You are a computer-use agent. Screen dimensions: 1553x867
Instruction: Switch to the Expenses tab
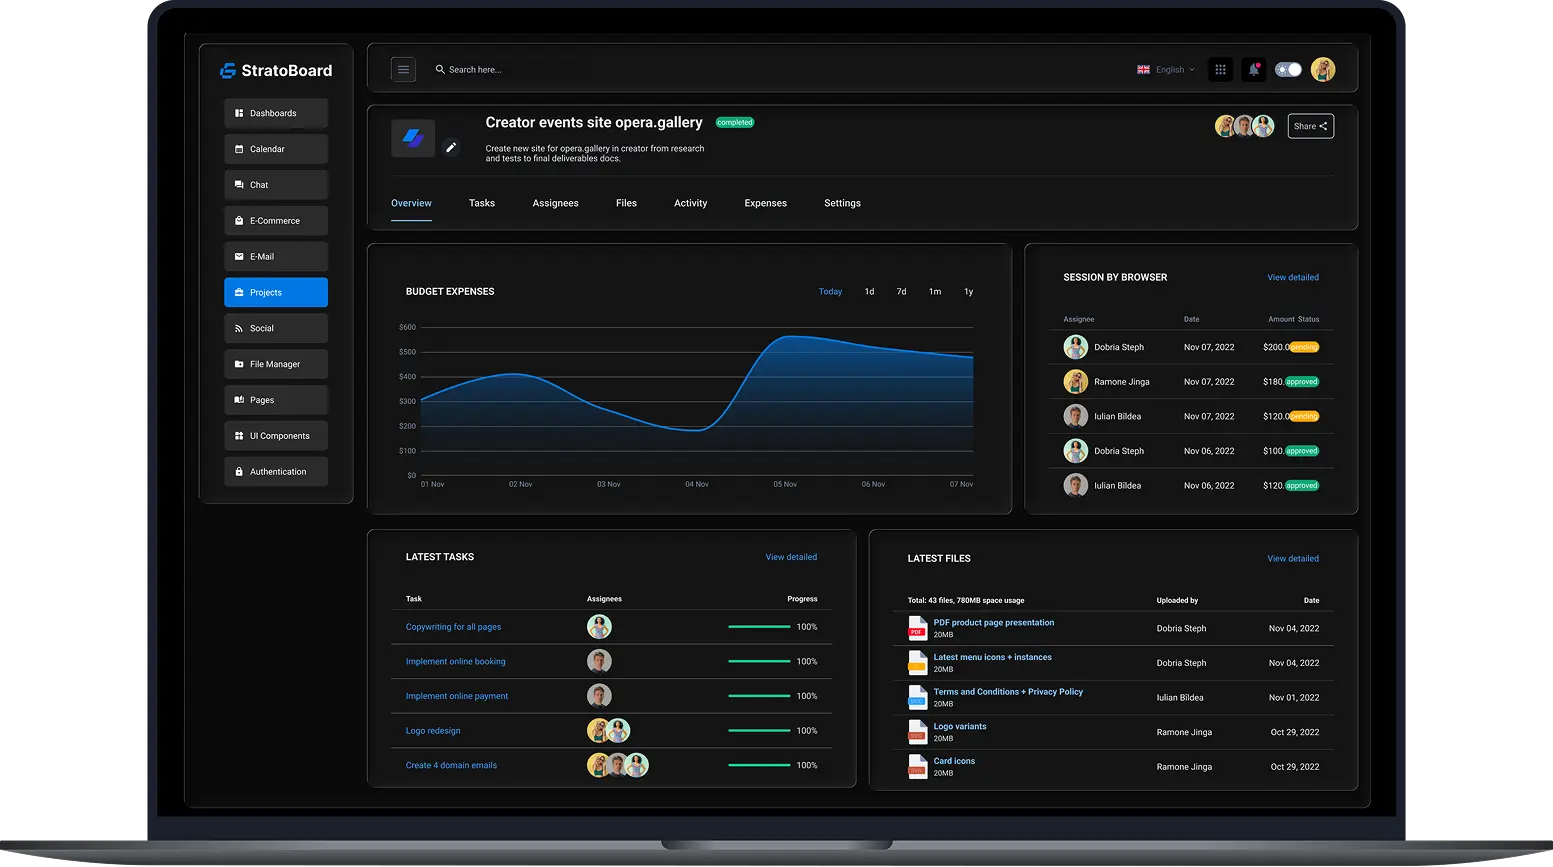coord(765,203)
